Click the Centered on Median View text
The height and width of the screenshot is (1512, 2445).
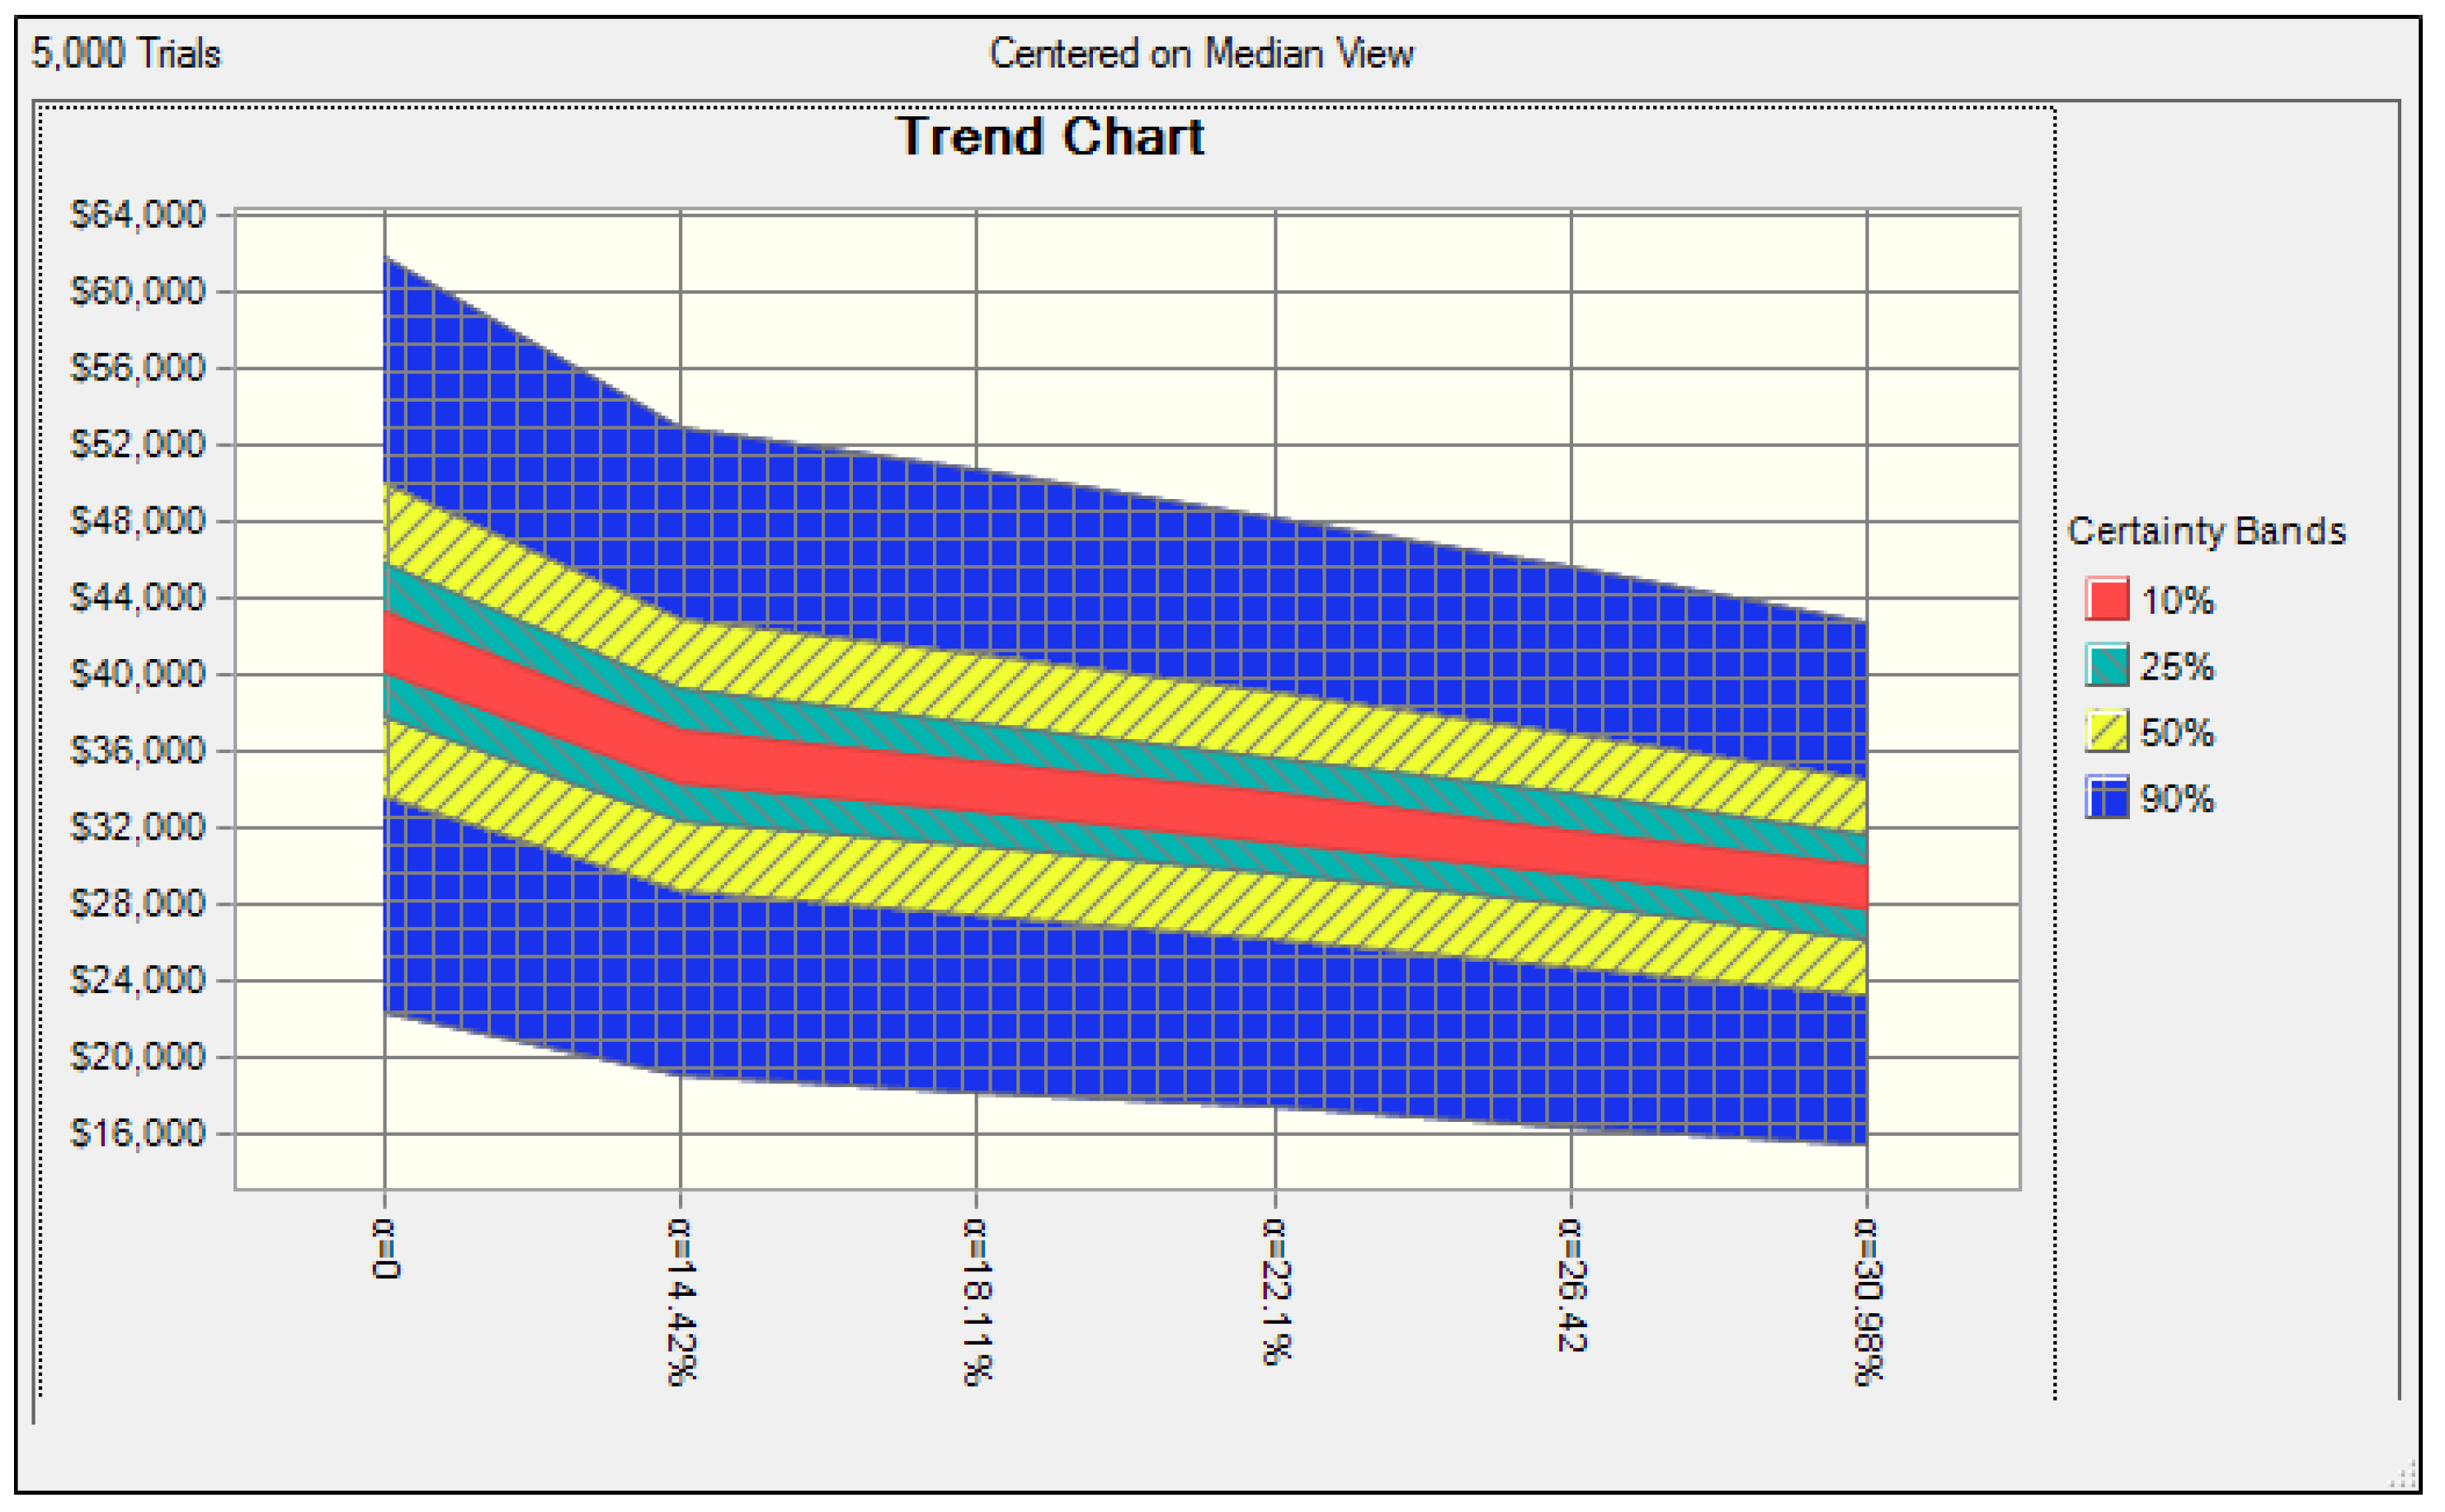[x=1201, y=54]
